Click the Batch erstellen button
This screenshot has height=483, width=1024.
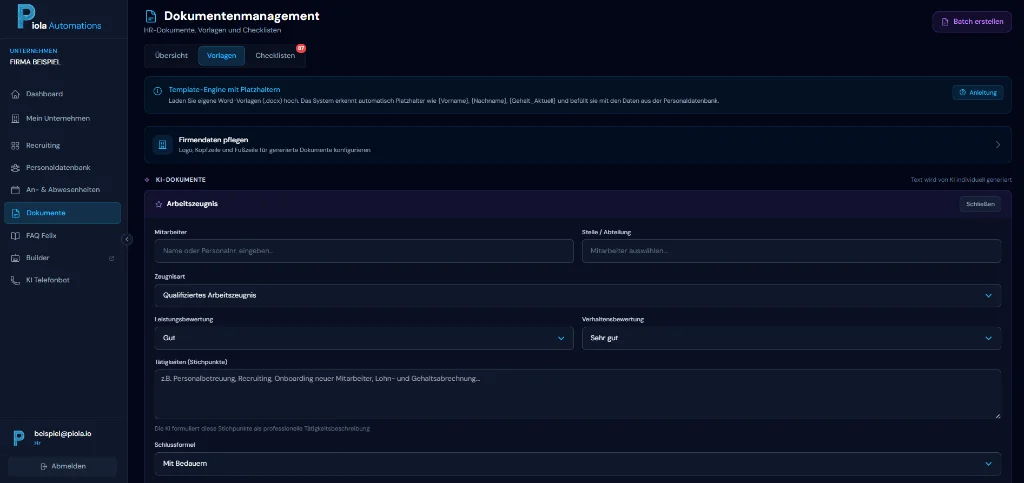click(971, 21)
